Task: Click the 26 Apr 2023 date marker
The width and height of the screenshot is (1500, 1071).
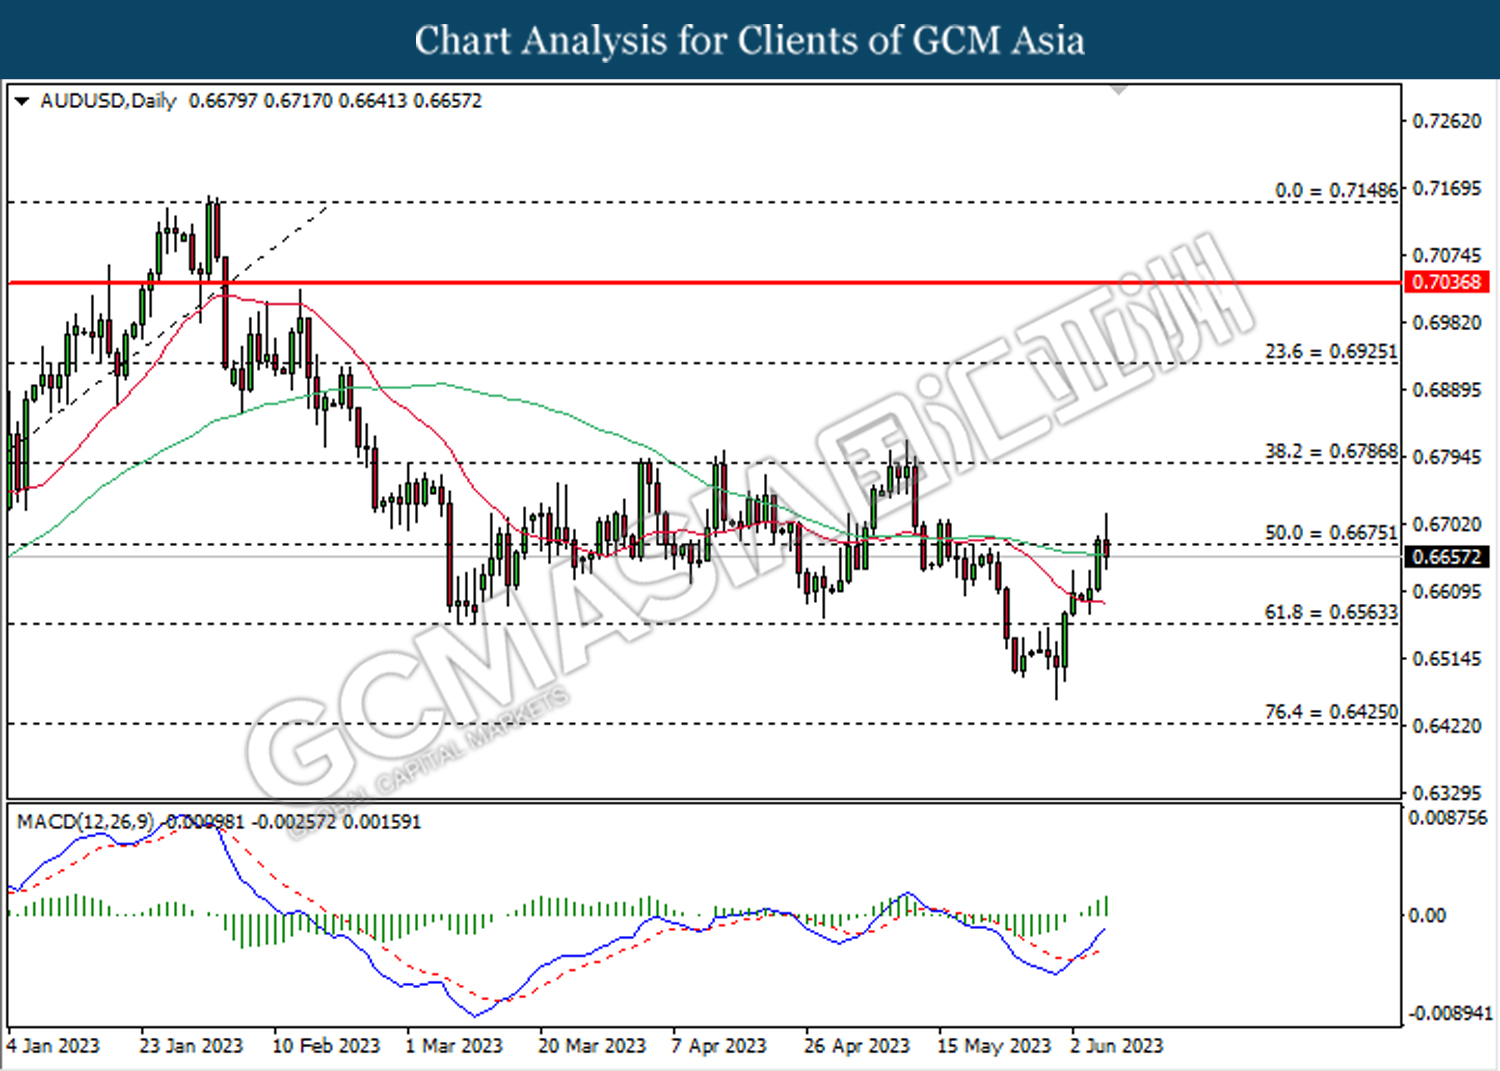Action: 857,1046
